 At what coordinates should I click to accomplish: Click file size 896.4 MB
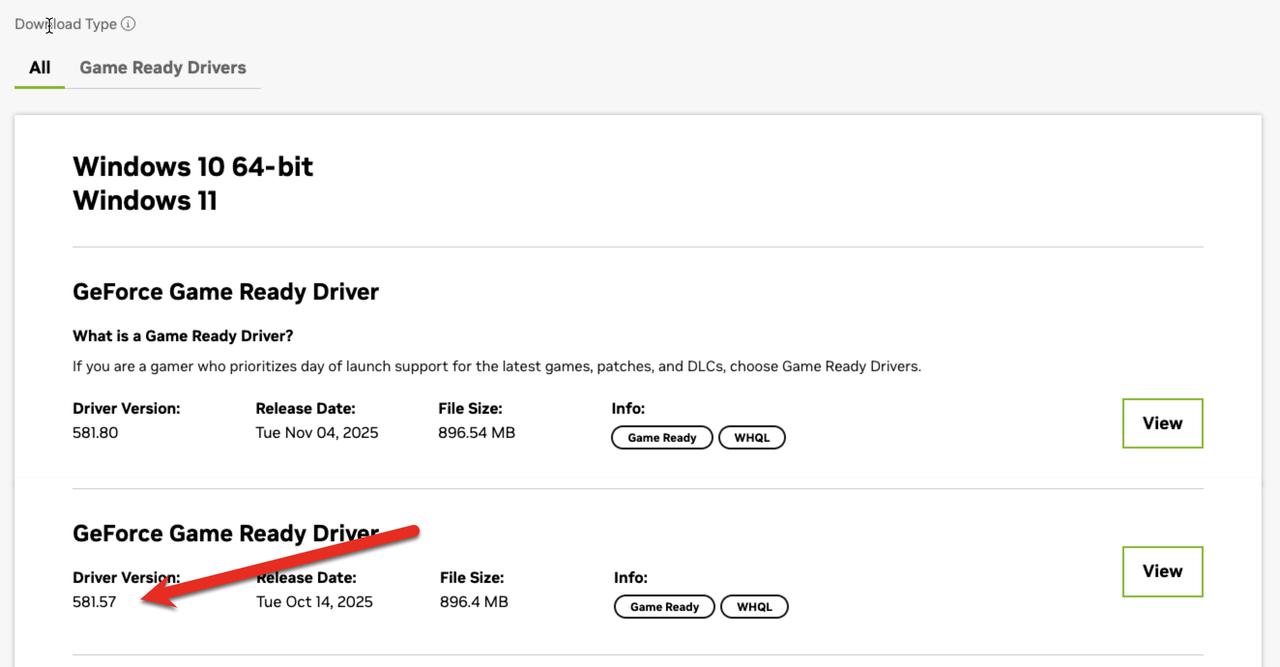(x=474, y=602)
